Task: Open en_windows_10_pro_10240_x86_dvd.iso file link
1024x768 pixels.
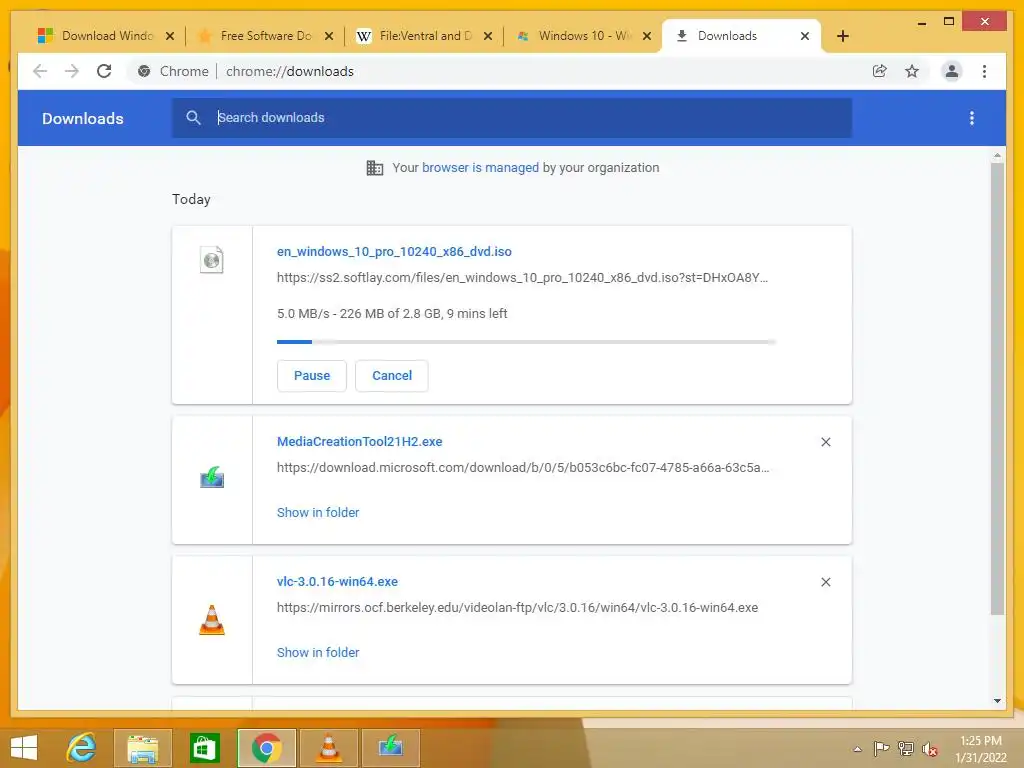Action: coord(394,251)
